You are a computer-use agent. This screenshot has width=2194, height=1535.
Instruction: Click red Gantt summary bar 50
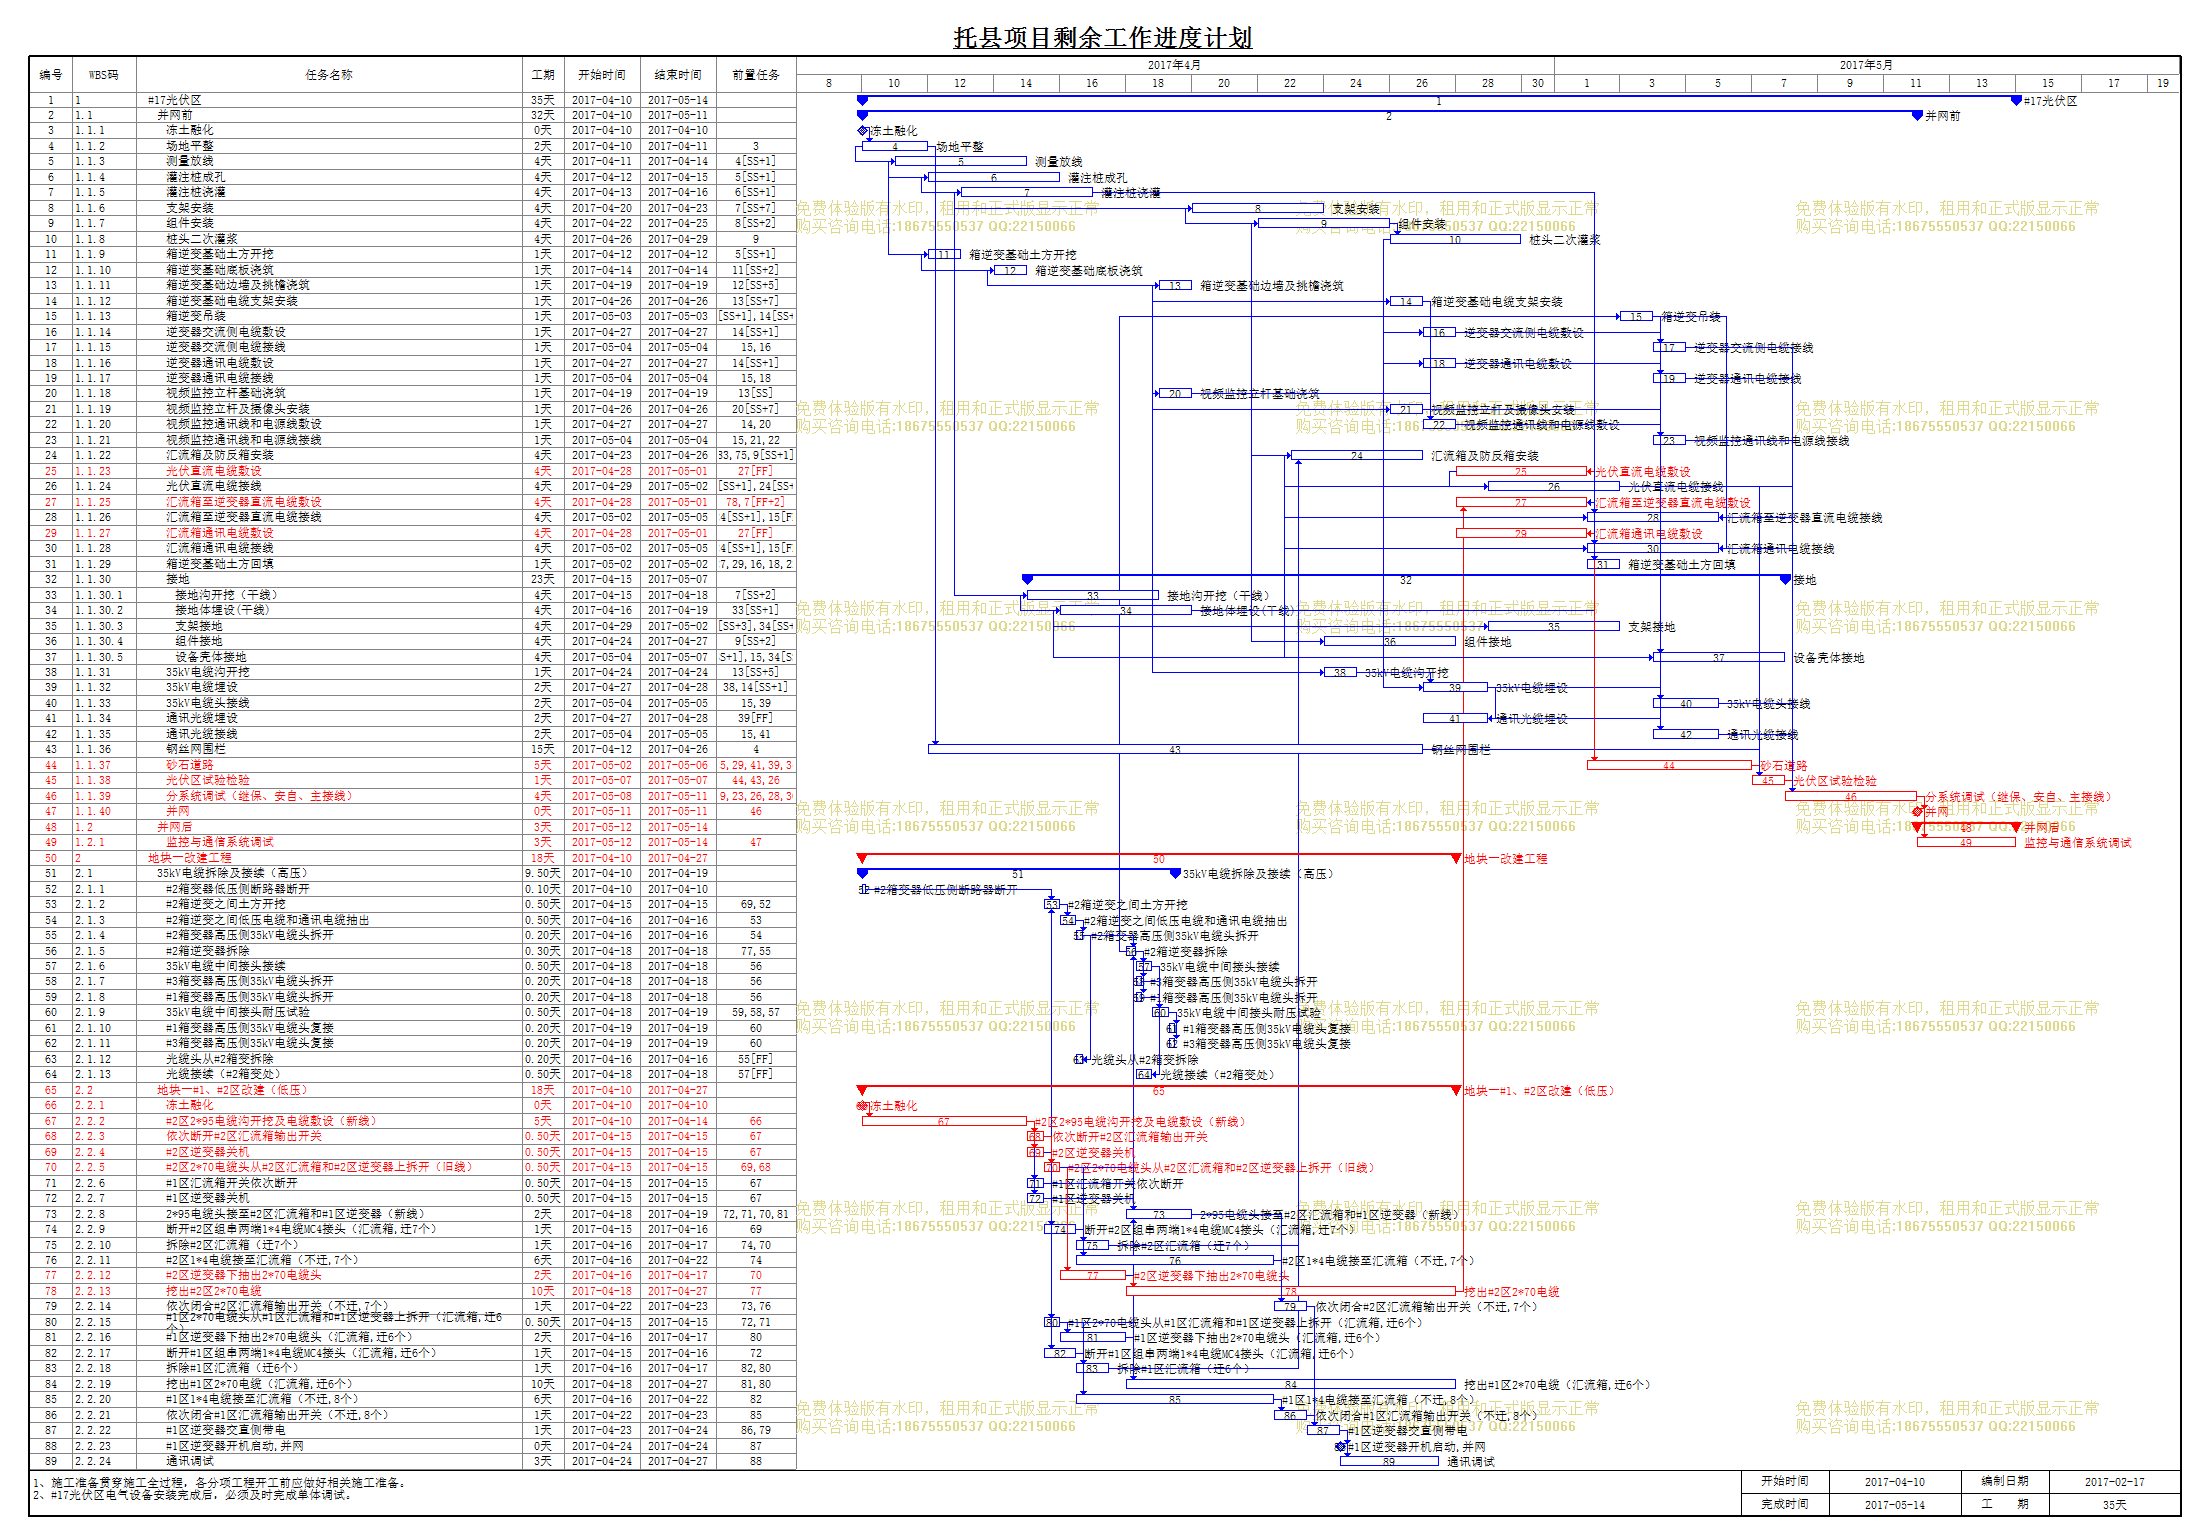click(1159, 858)
